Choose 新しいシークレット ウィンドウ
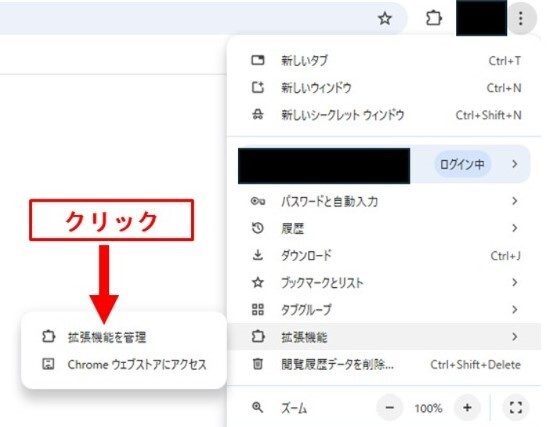The width and height of the screenshot is (560, 427). [384, 115]
